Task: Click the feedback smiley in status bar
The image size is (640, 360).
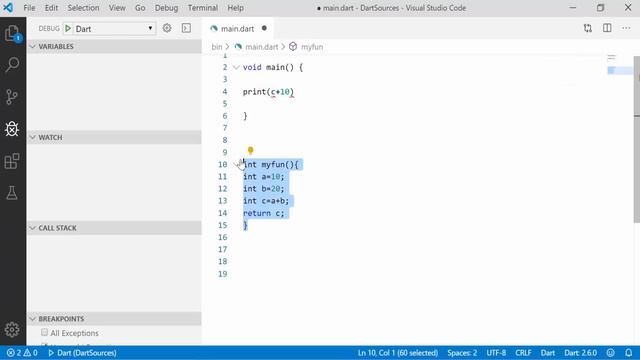Action: pyautogui.click(x=611, y=353)
